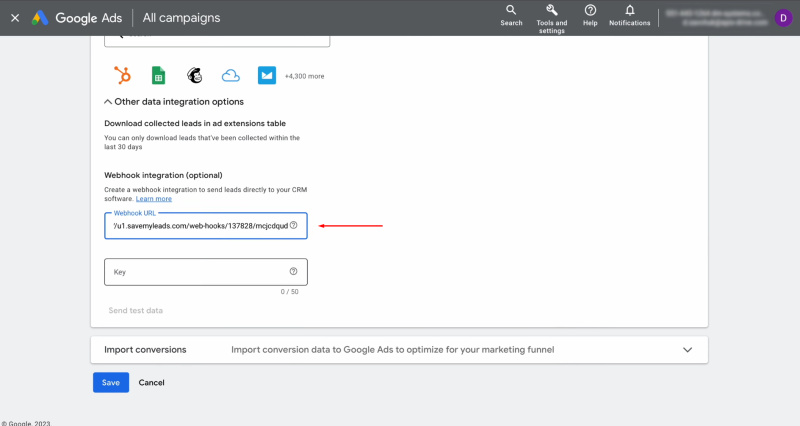Open the Learn more link
This screenshot has width=800, height=426.
pos(154,199)
